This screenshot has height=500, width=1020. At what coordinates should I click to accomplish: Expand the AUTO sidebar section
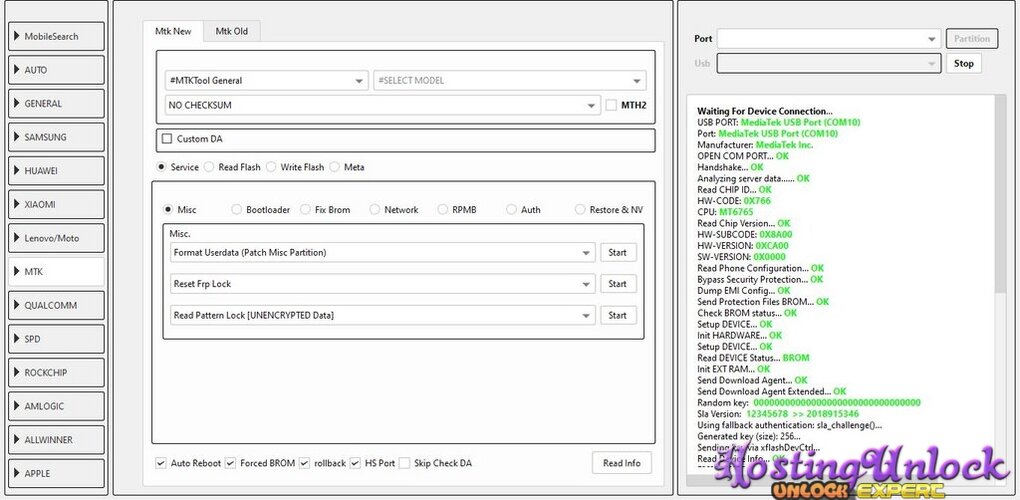click(56, 70)
